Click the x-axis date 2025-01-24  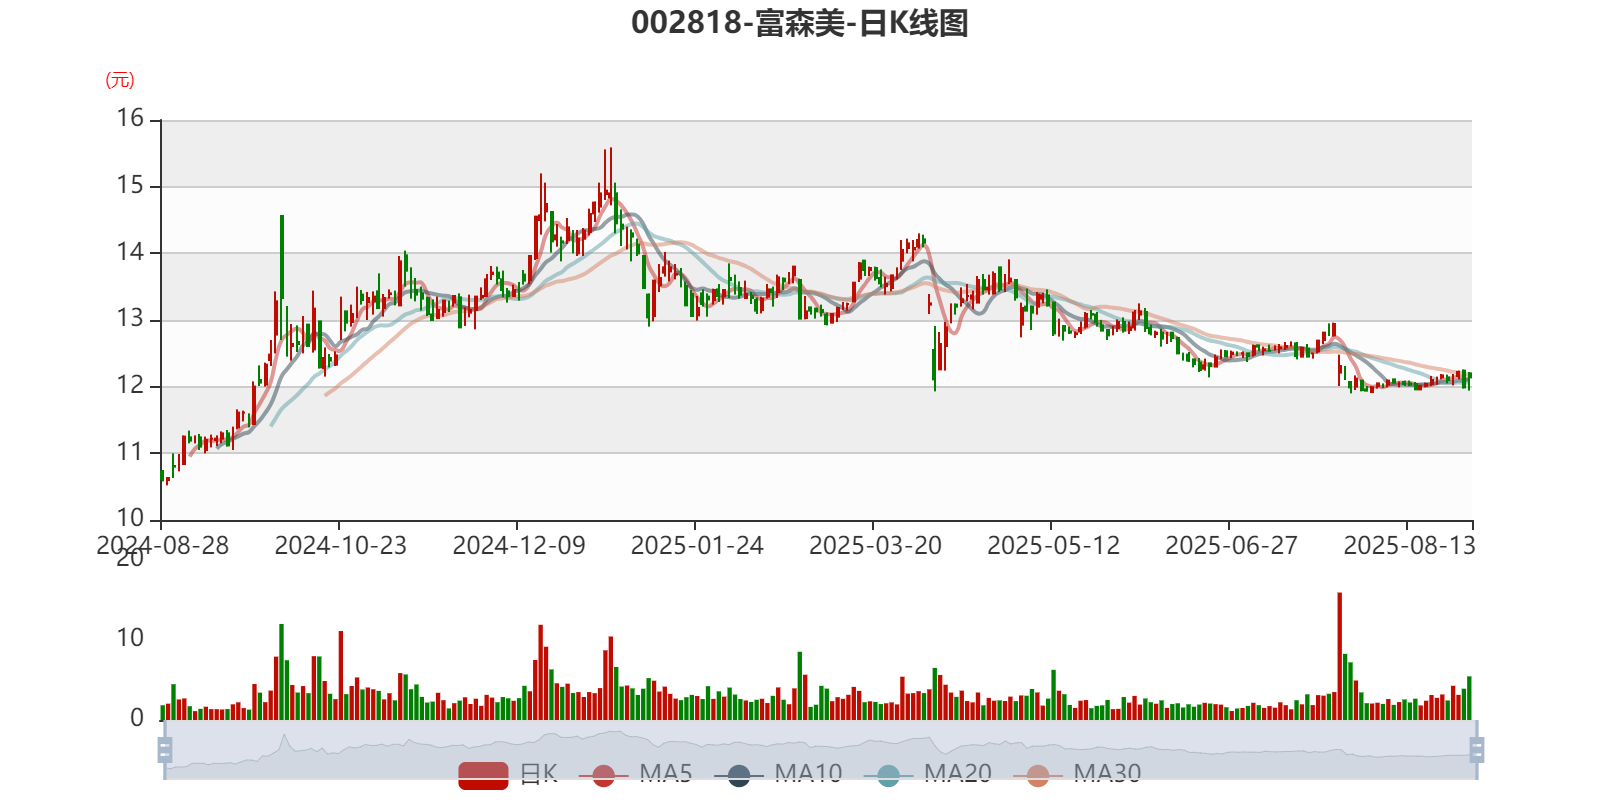click(696, 545)
